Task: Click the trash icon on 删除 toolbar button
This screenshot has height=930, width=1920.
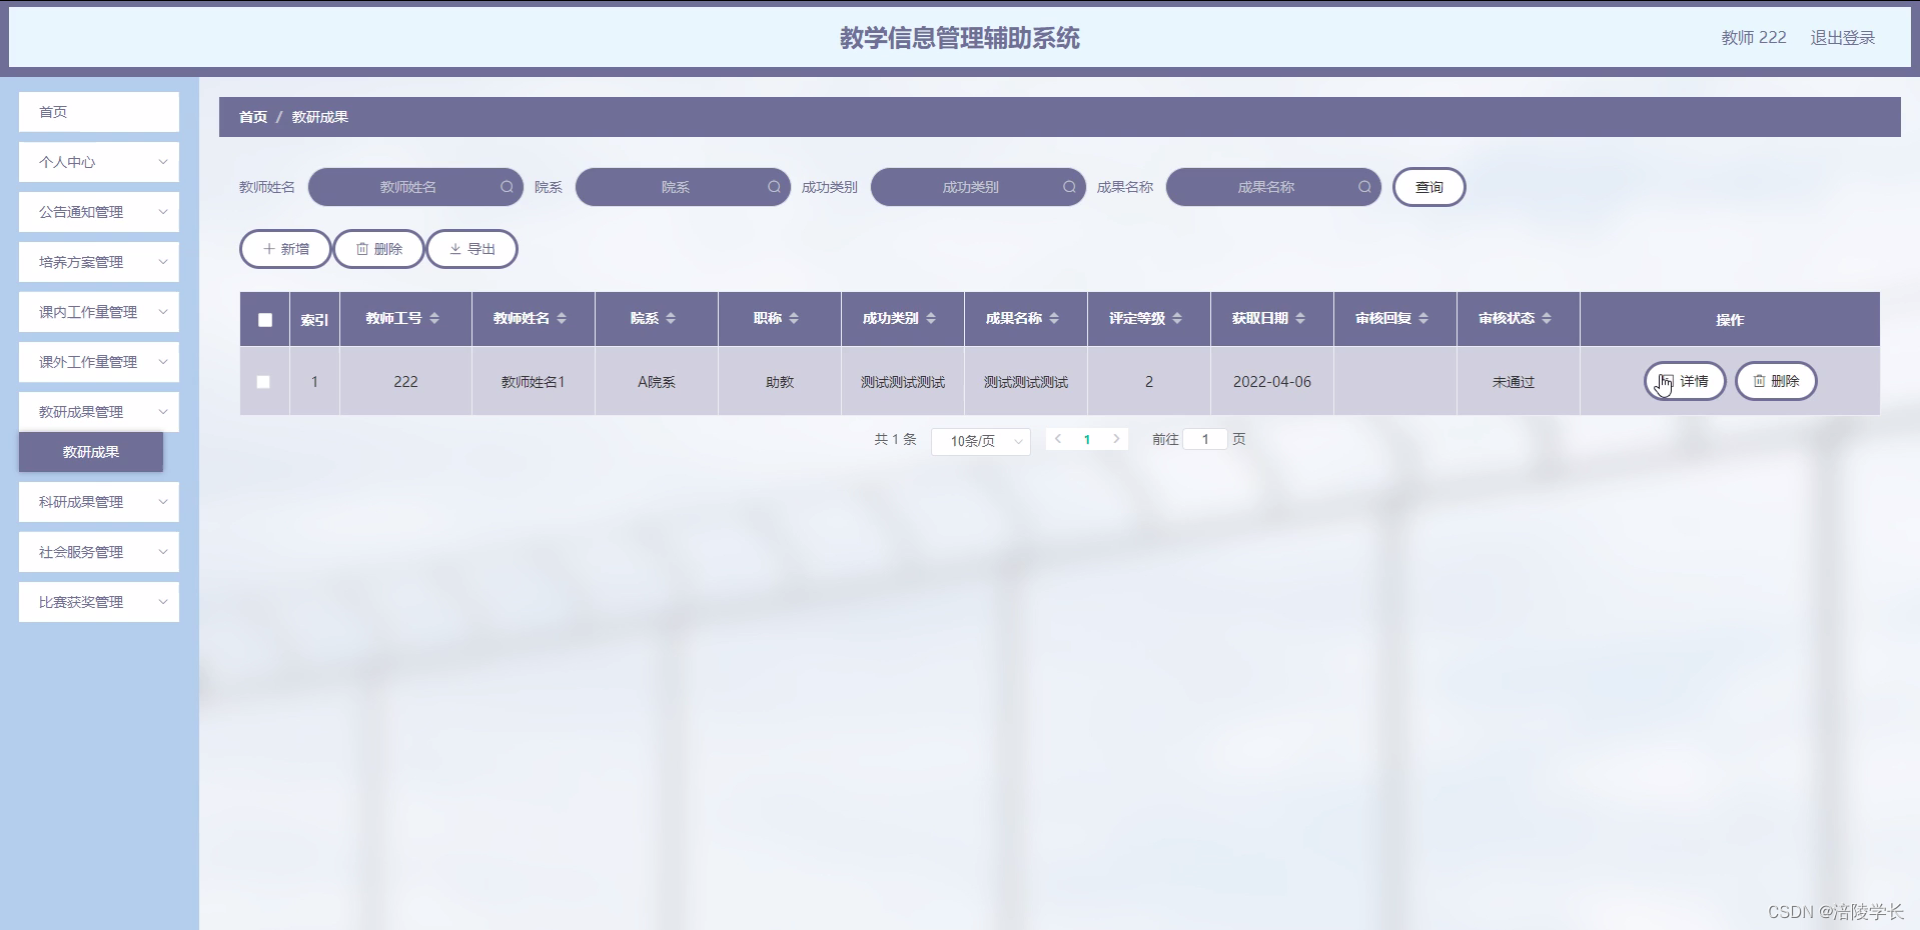Action: click(x=363, y=248)
